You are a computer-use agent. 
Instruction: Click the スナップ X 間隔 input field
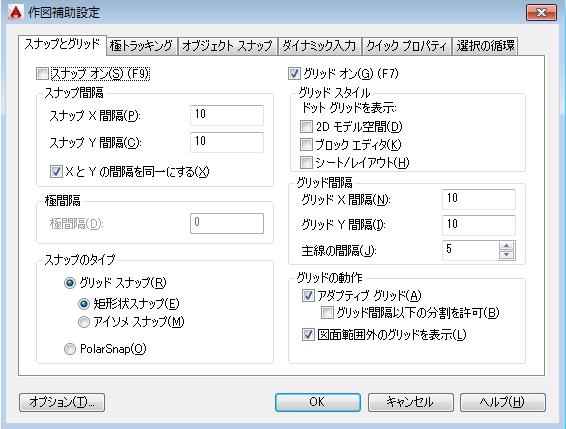coord(227,115)
